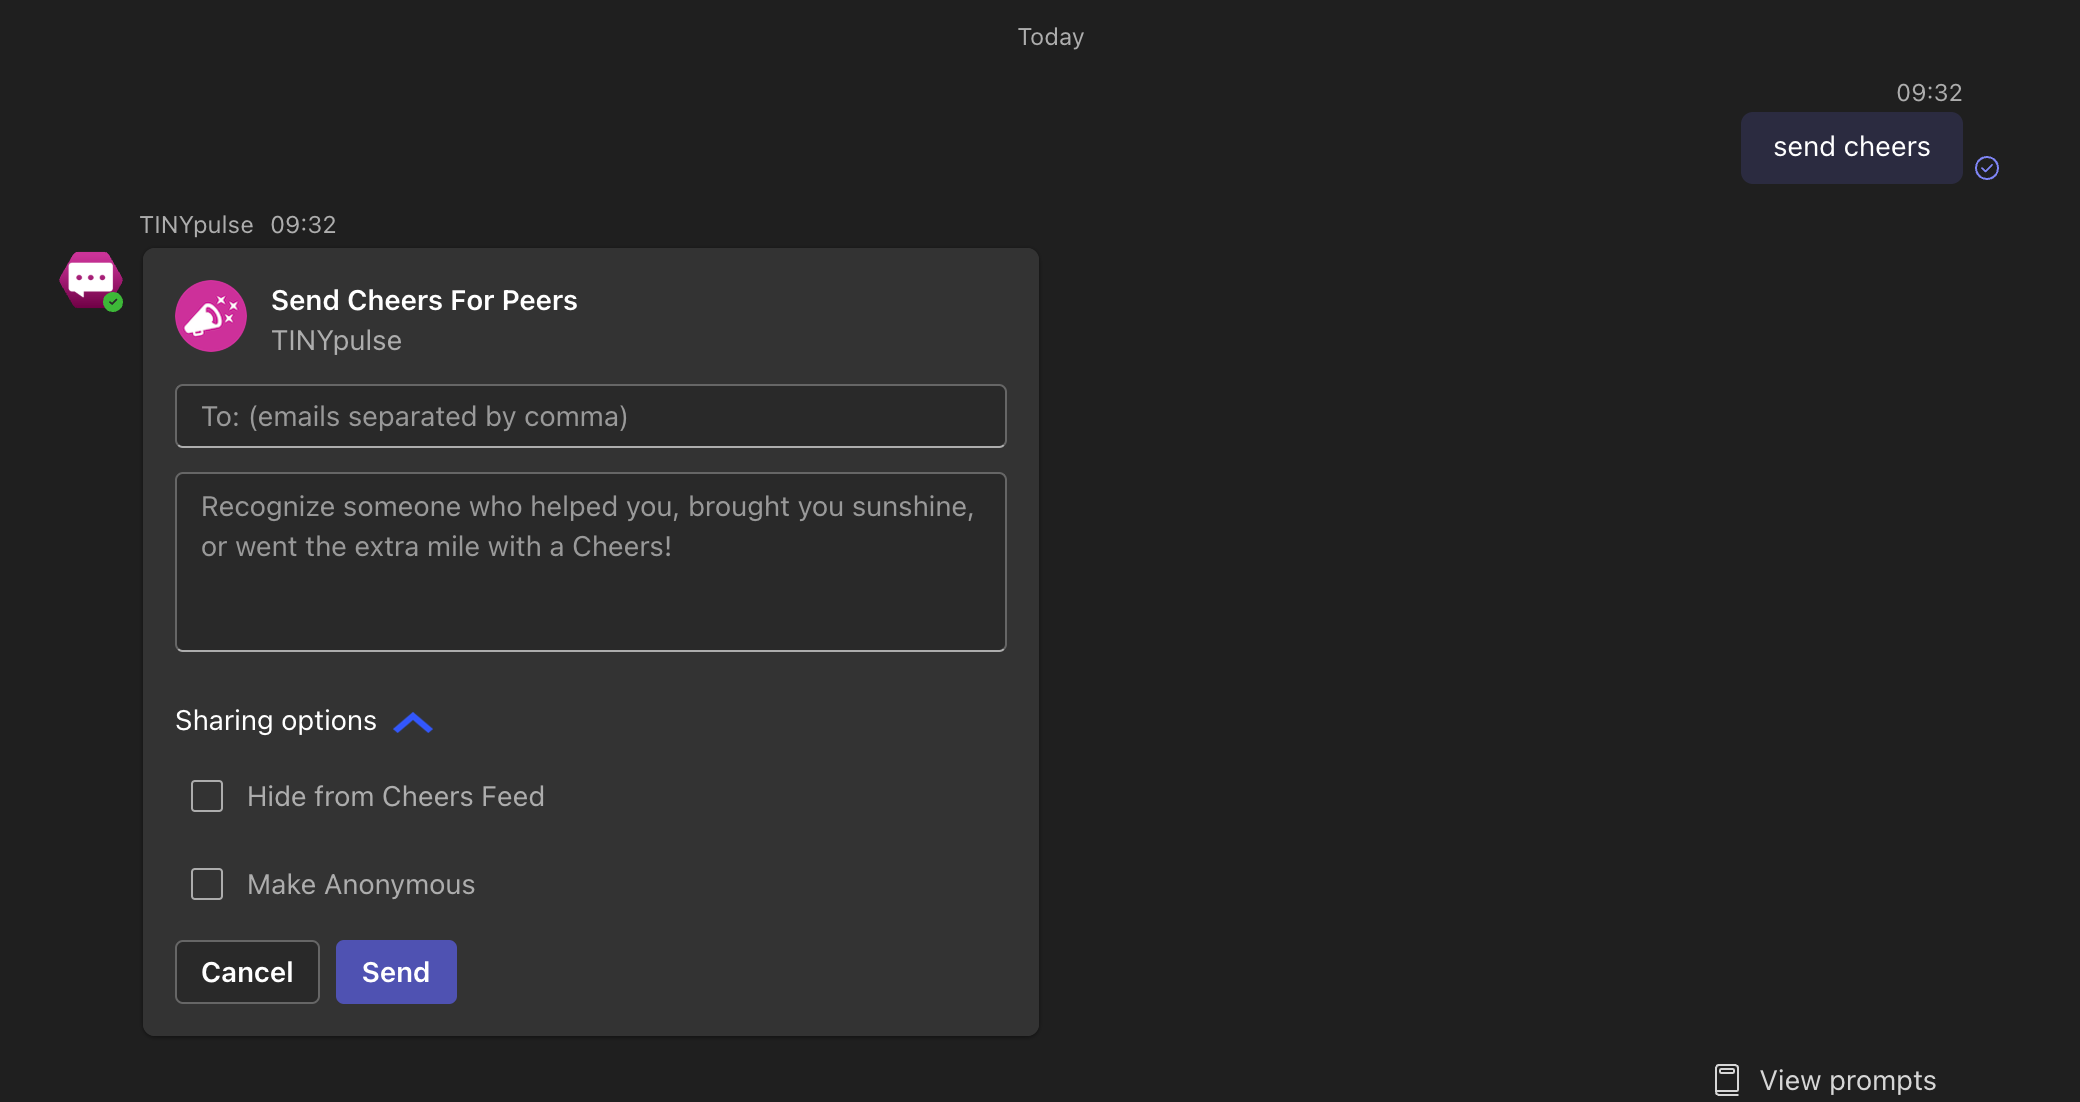2080x1102 pixels.
Task: Click the "Hide from Cheers Feed" label
Action: 396,796
